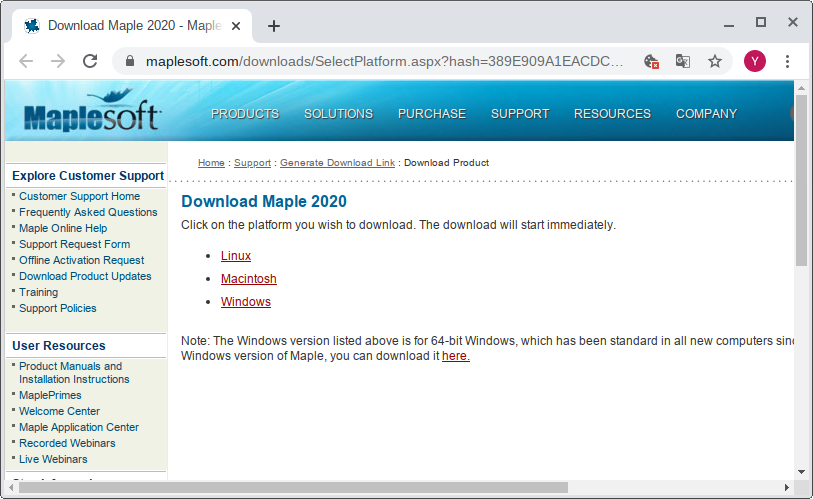Screen dimensions: 813x499
Task: Maximize the browser window
Action: (x=761, y=22)
